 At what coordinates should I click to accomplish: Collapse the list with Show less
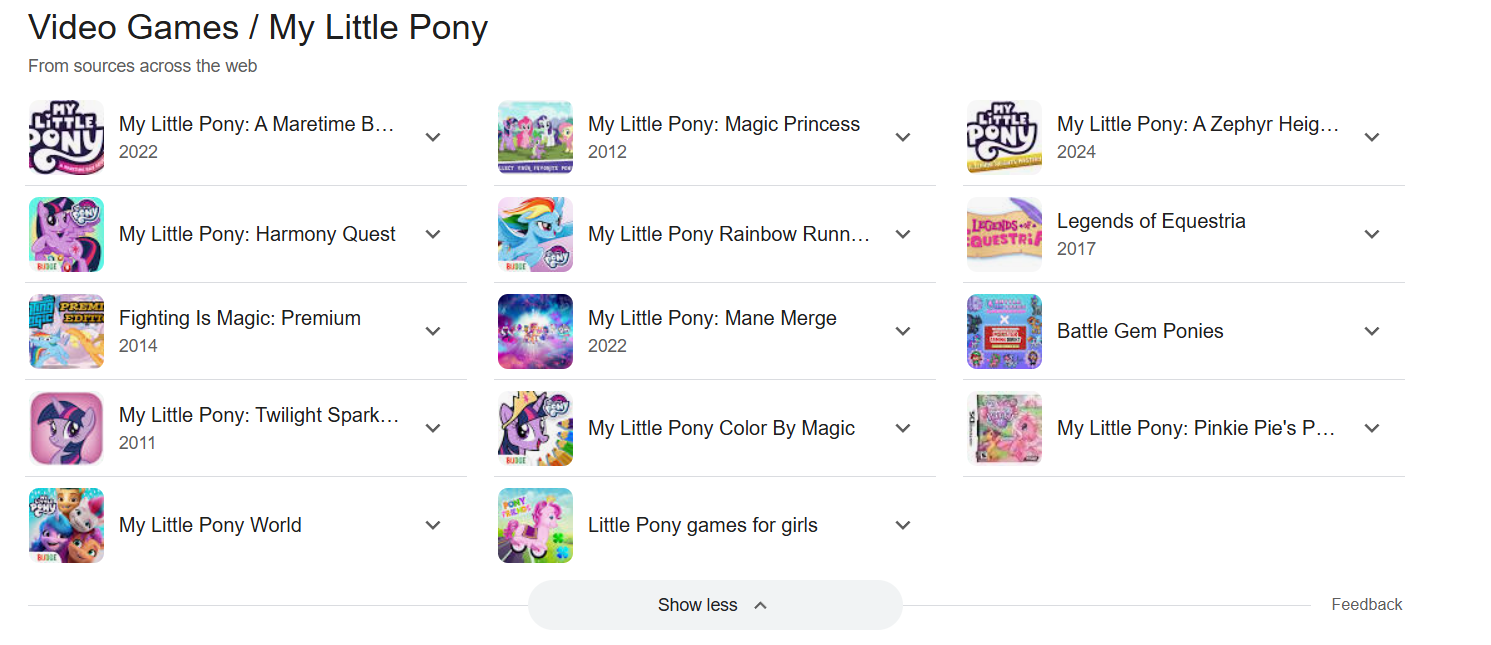(714, 605)
